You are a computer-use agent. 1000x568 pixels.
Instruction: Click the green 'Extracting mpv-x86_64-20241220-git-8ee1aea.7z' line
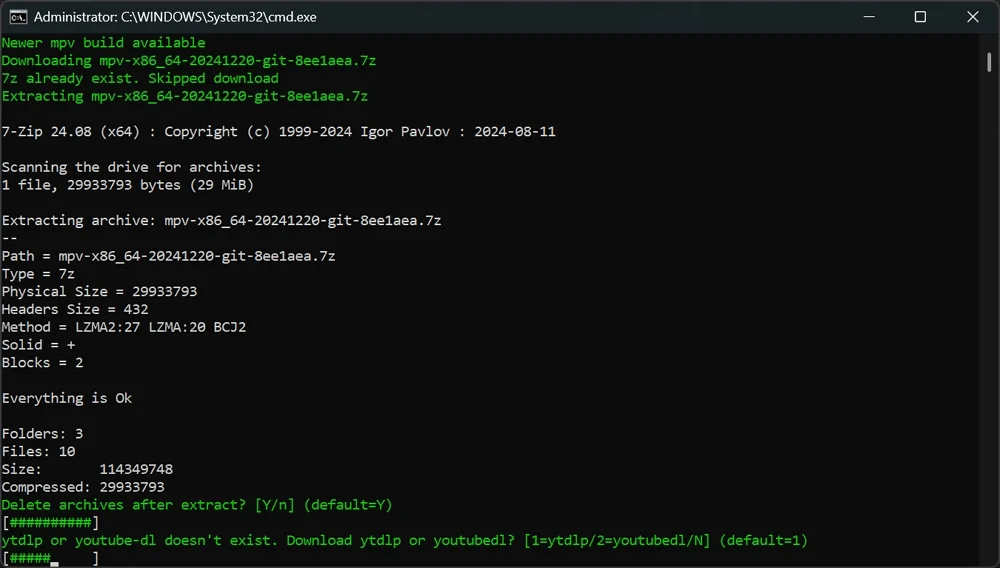tap(185, 96)
